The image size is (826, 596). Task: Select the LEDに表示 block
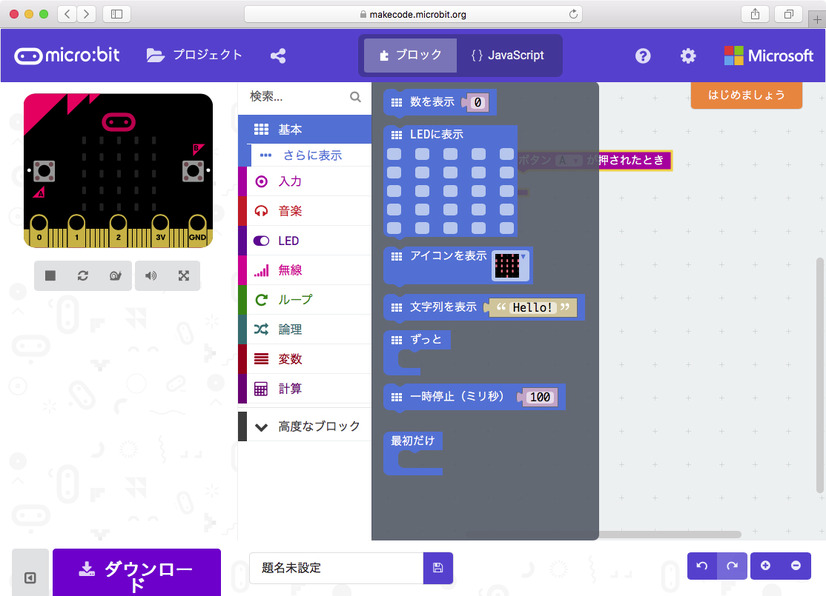437,134
